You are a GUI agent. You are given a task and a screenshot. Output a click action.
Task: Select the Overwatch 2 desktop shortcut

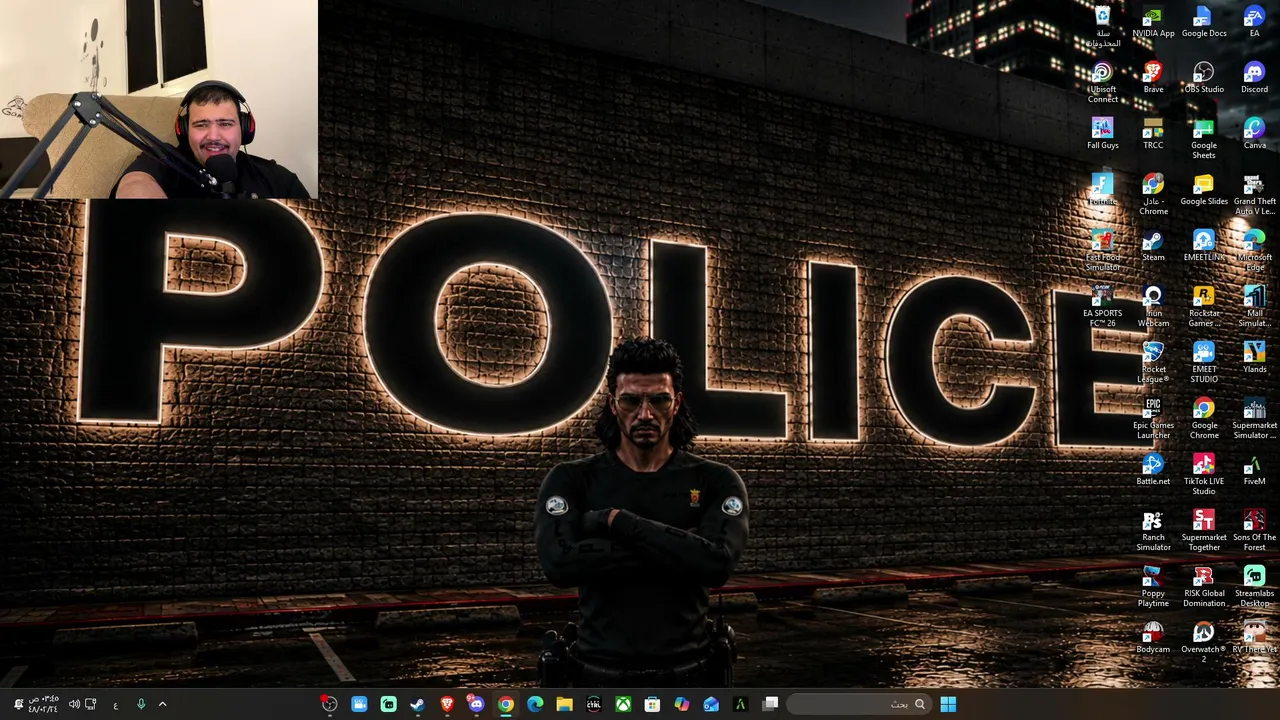pos(1204,643)
